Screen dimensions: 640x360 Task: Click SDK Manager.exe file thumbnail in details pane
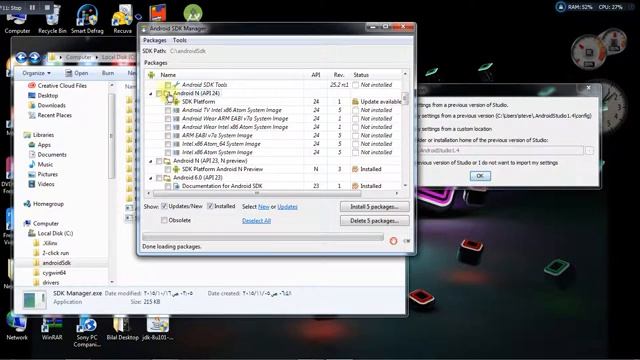34,299
